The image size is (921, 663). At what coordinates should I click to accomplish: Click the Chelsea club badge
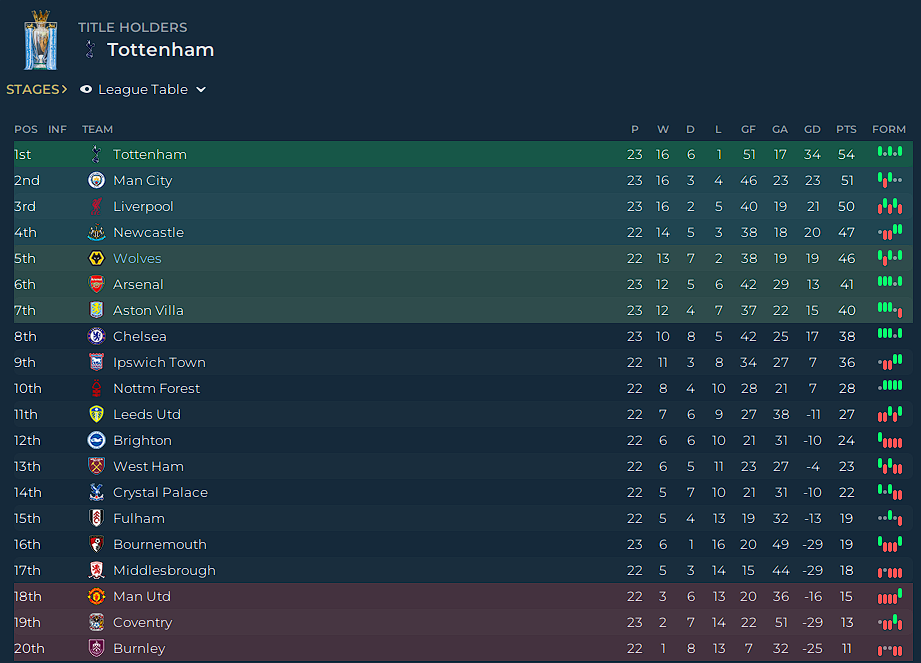96,336
